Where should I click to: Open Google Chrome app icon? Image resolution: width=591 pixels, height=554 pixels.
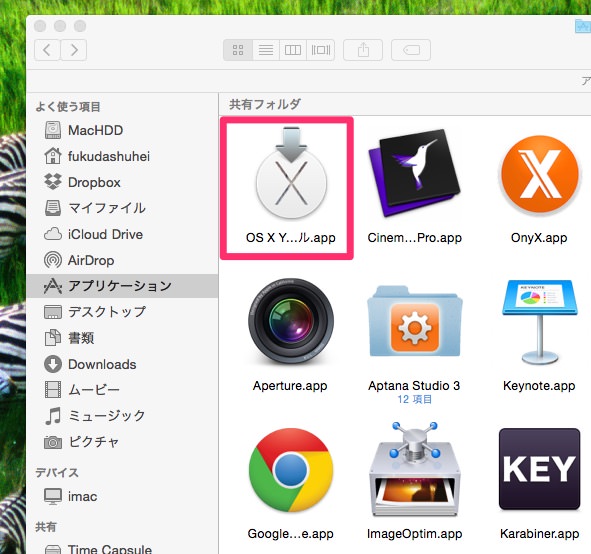tap(291, 470)
